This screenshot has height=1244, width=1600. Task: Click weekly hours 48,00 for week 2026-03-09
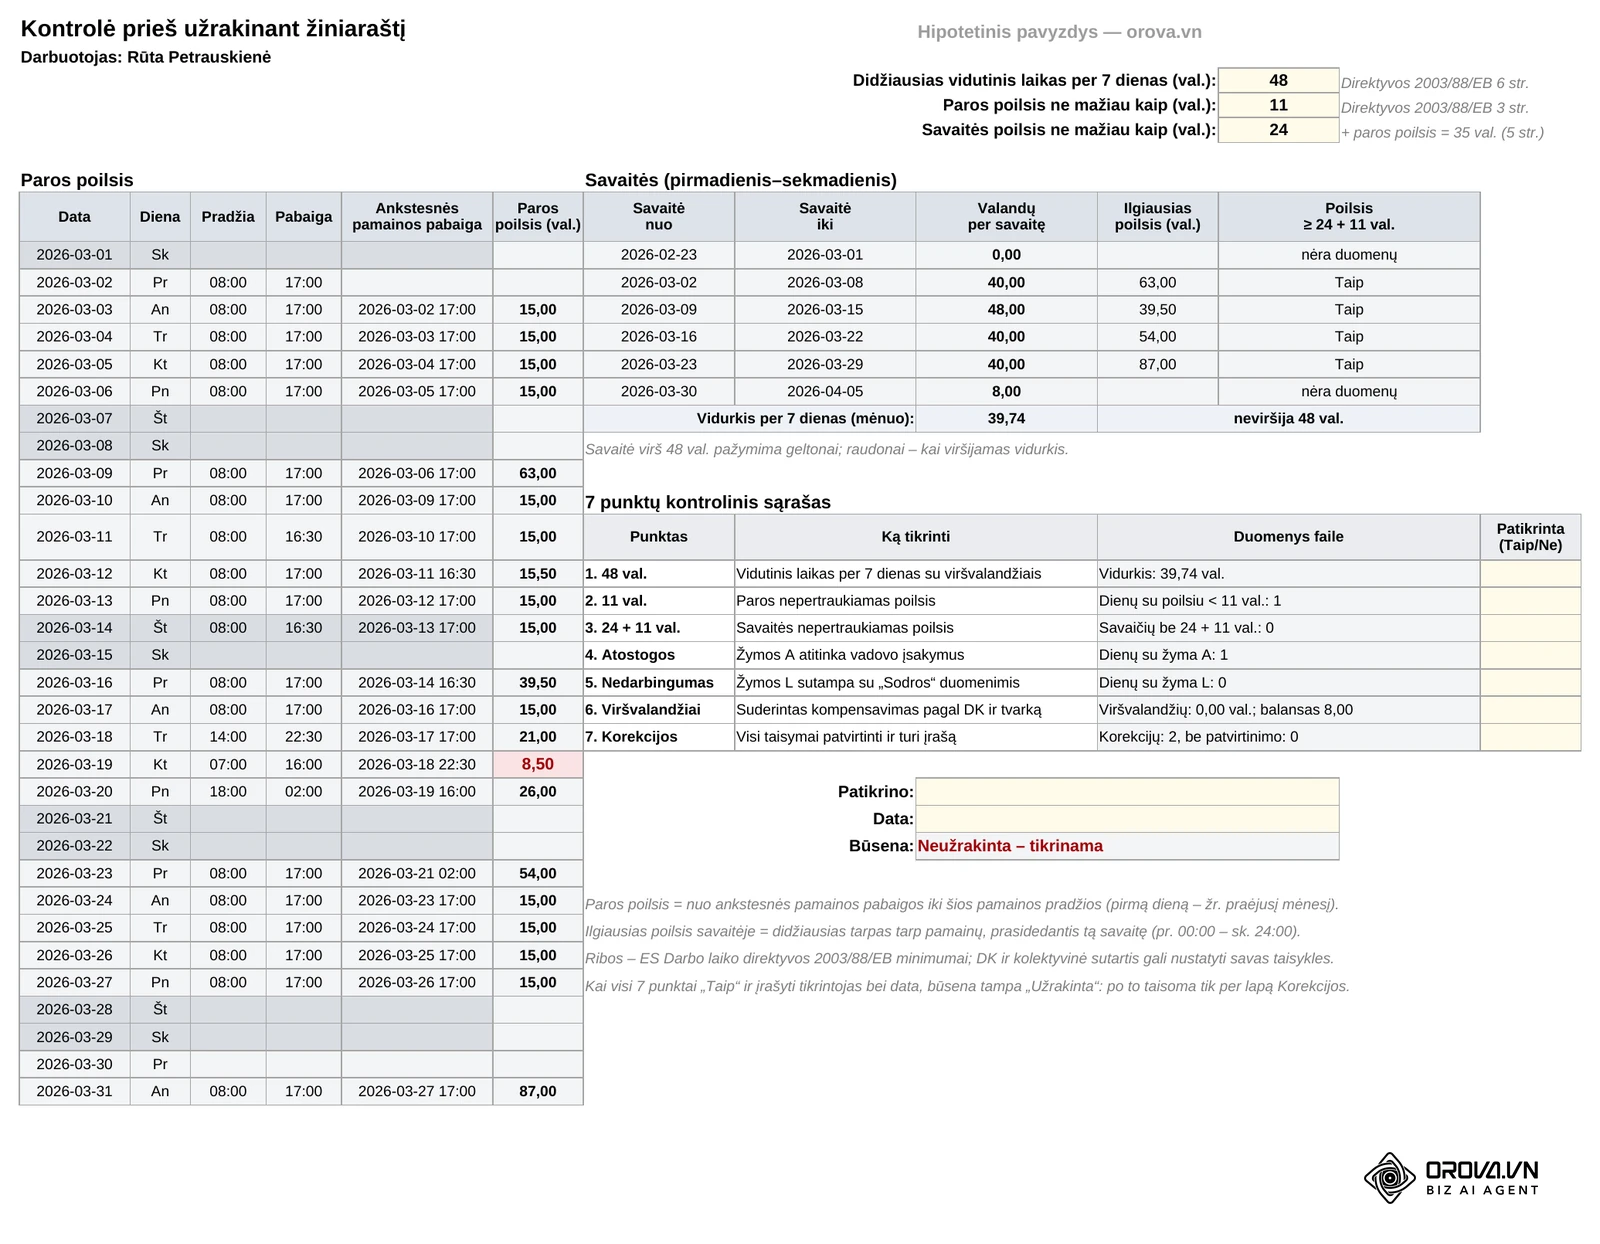1006,310
